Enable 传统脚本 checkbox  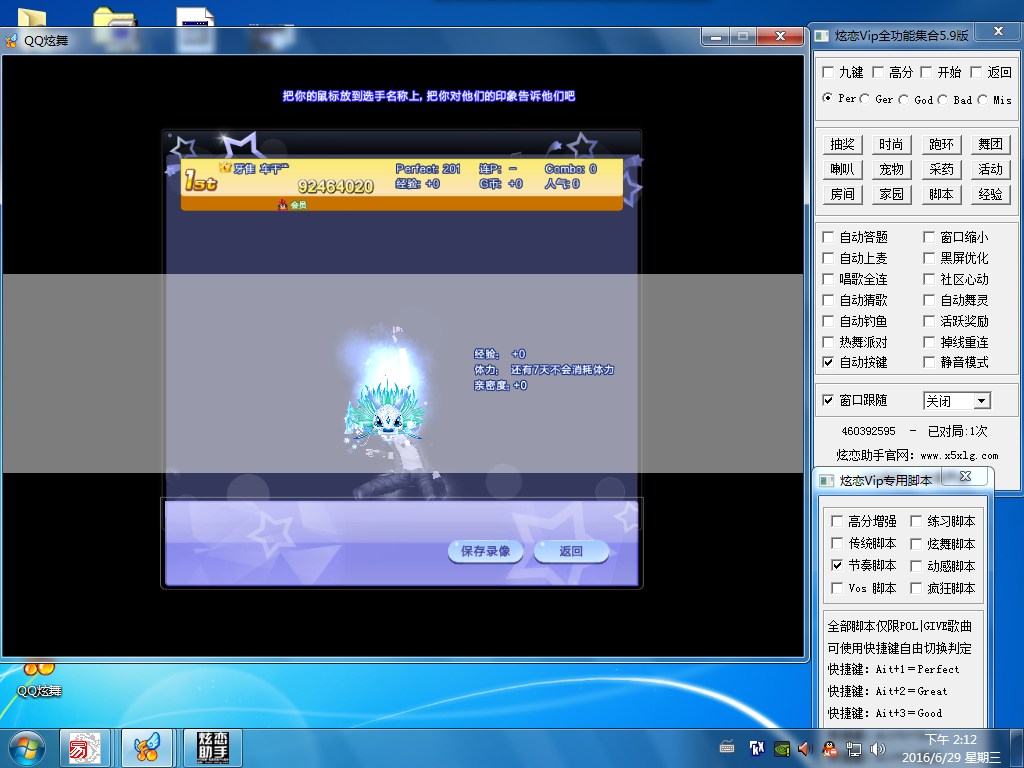(x=837, y=543)
